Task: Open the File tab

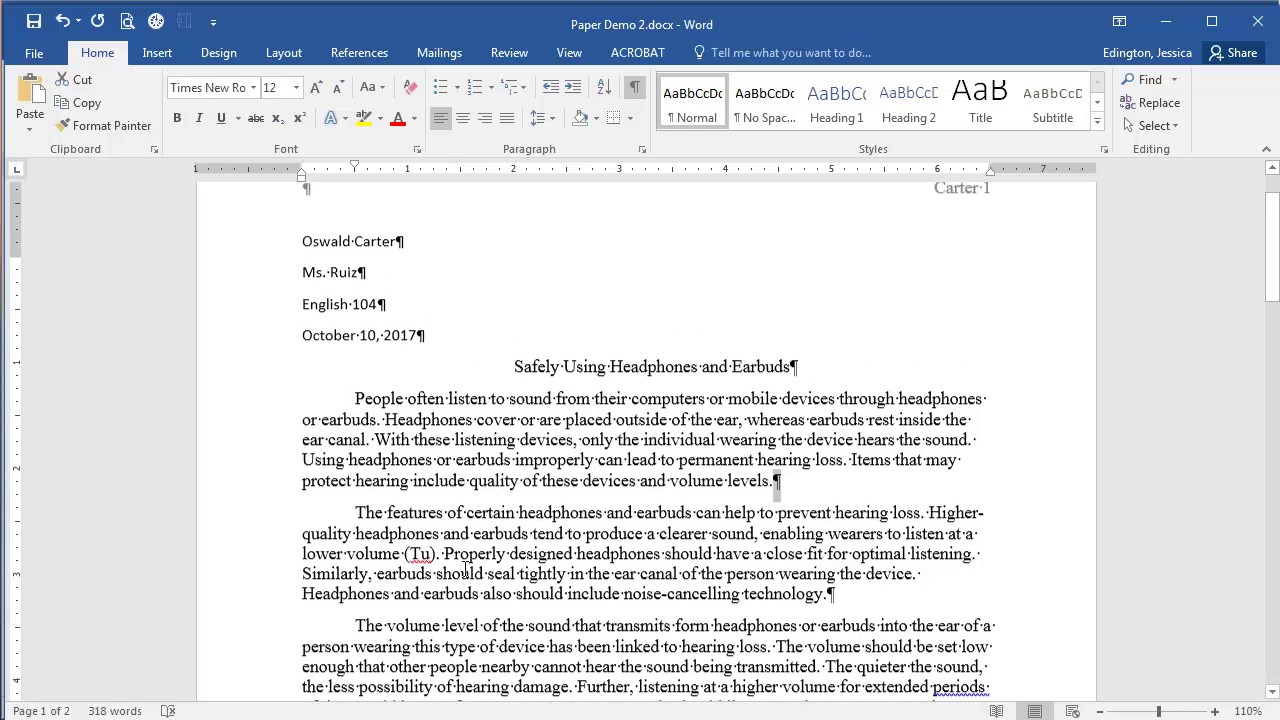Action: (x=34, y=53)
